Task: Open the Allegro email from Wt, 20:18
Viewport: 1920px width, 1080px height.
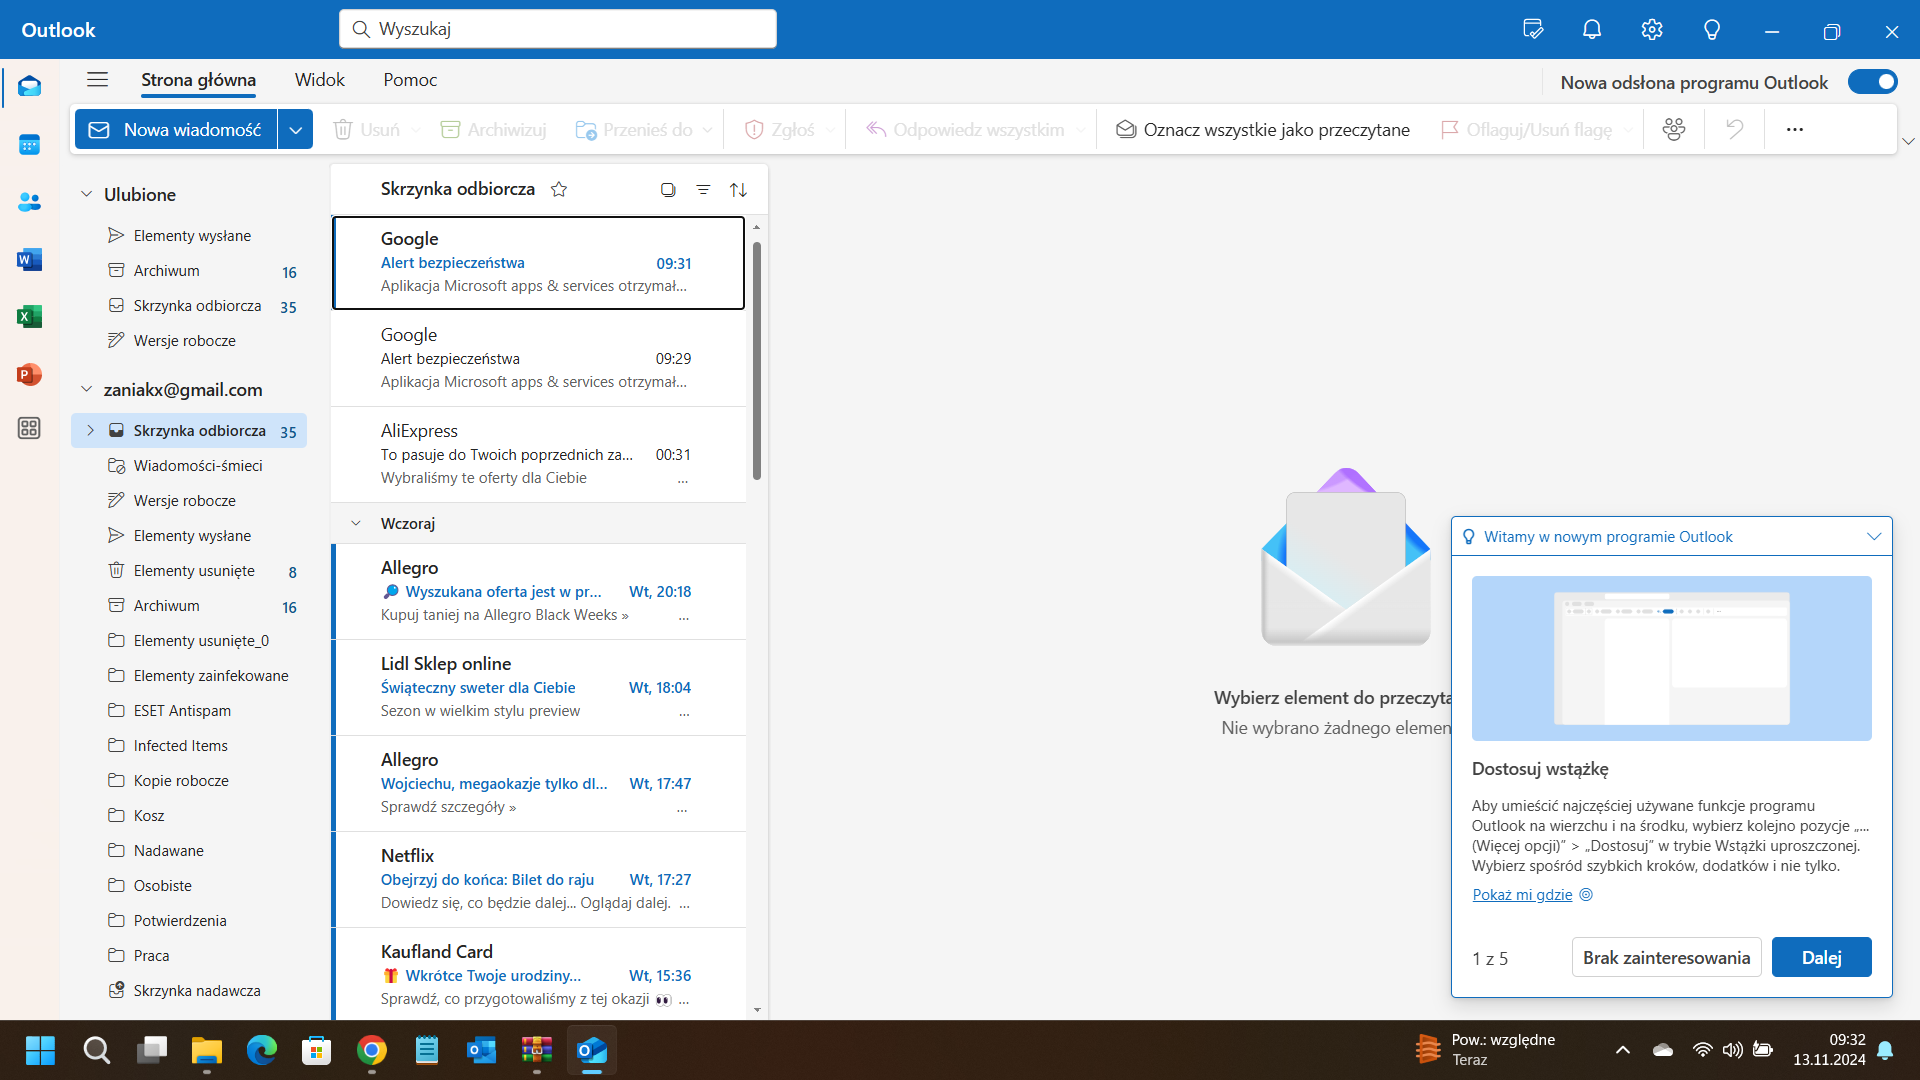Action: (538, 591)
